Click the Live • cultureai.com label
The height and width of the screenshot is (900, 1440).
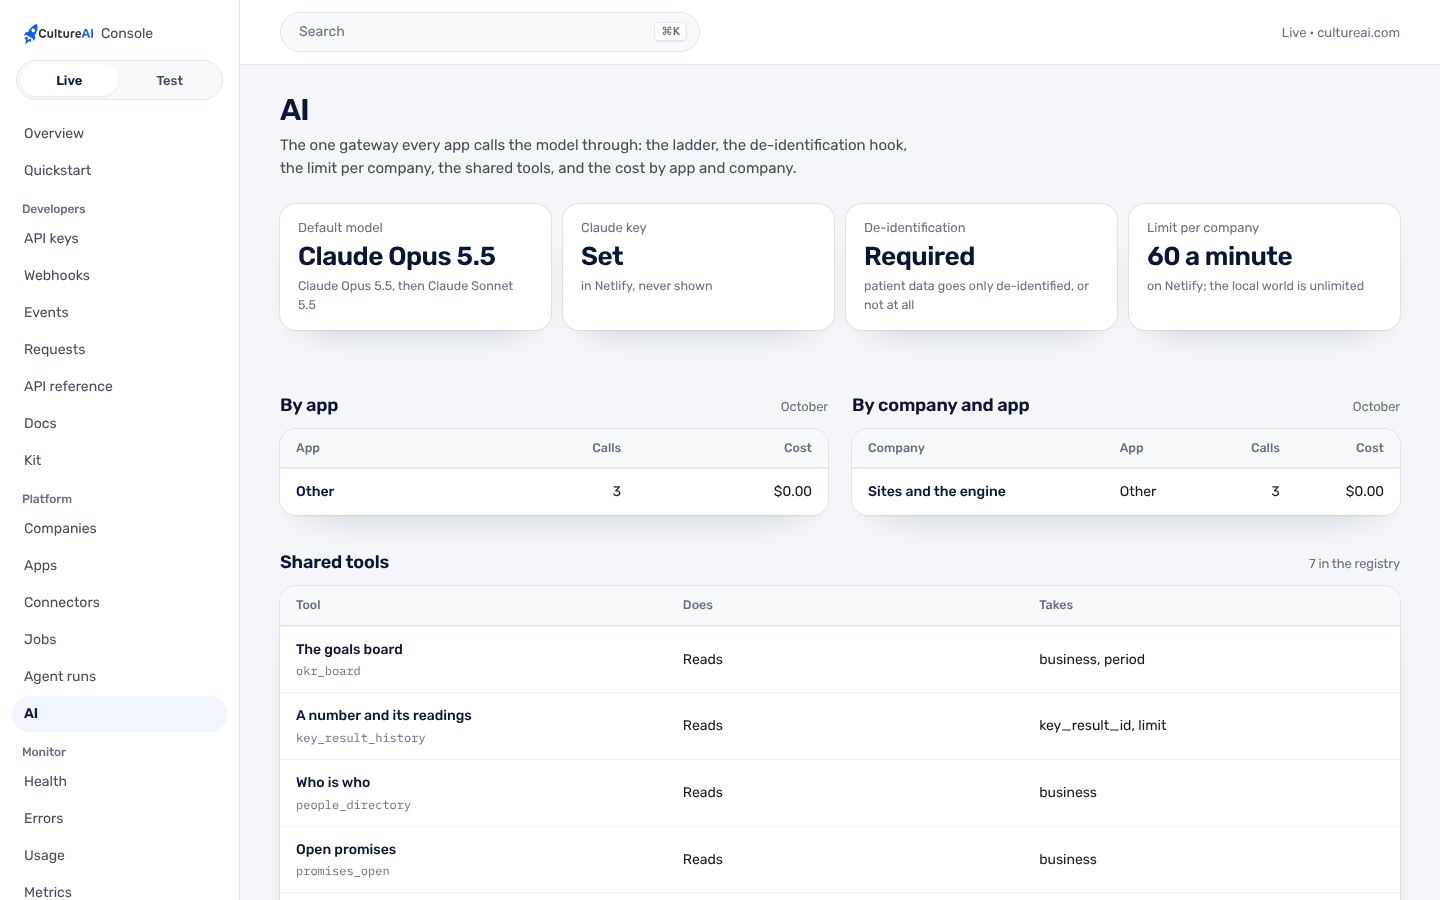(x=1341, y=33)
